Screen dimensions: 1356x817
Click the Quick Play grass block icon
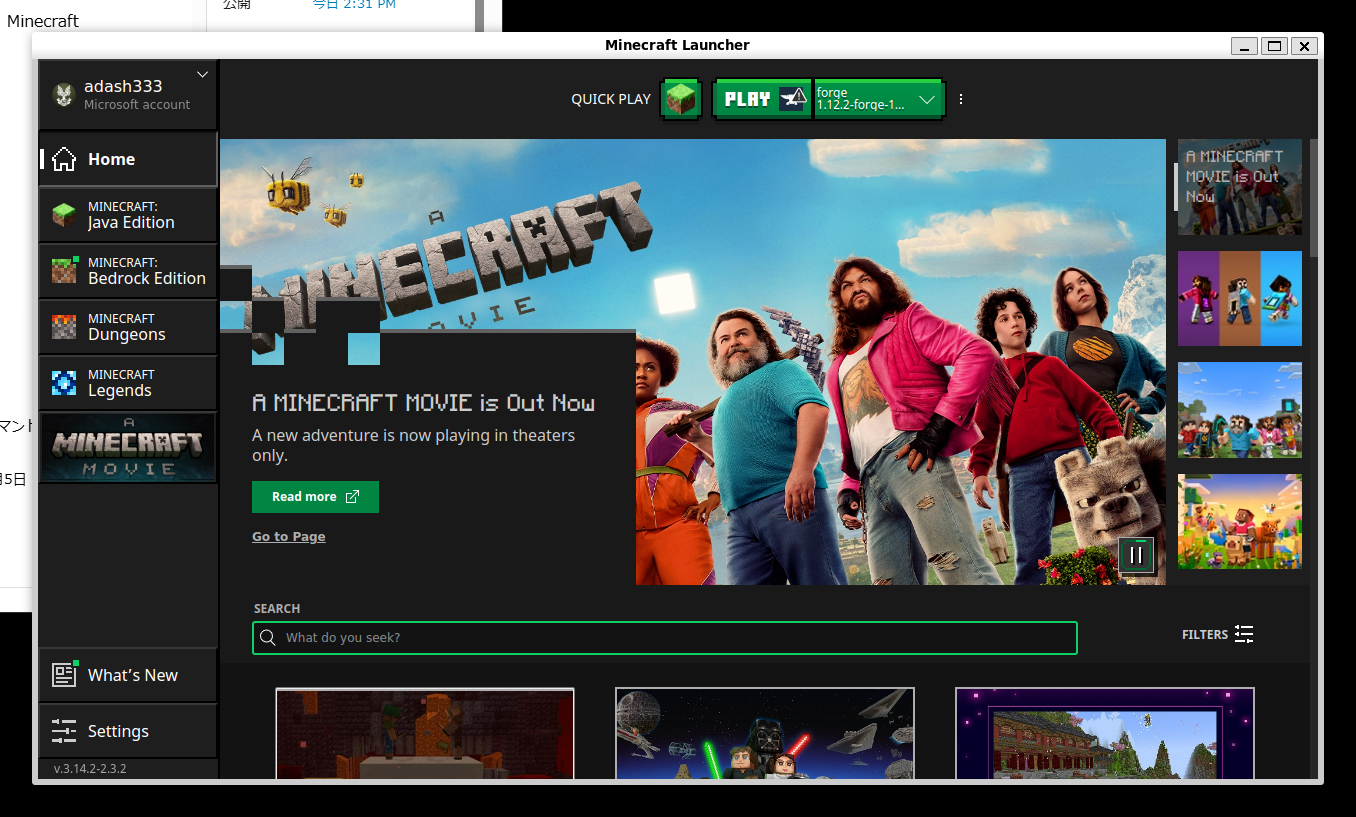[x=681, y=99]
